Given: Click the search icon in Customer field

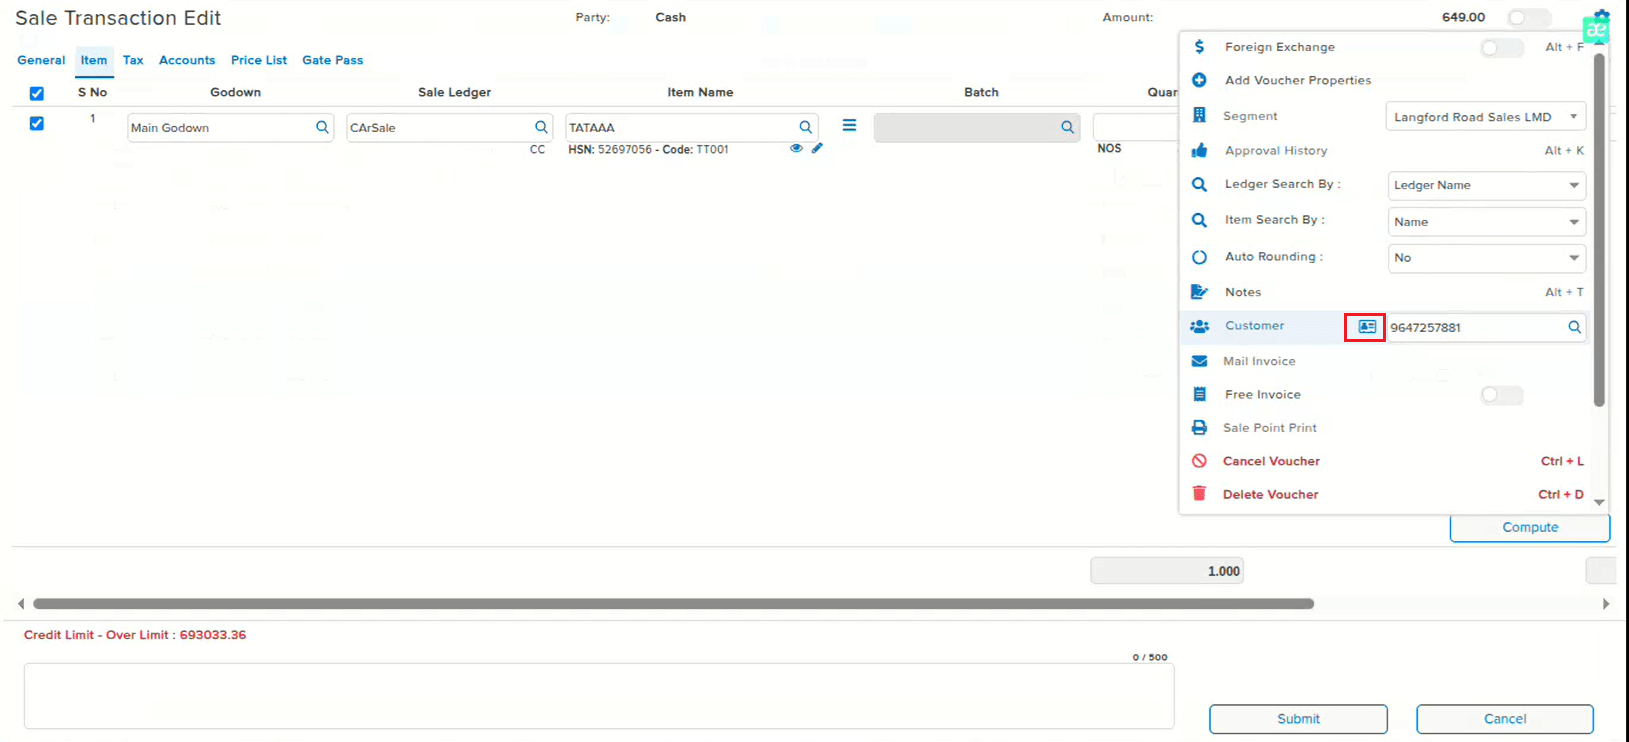Looking at the screenshot, I should coord(1574,327).
